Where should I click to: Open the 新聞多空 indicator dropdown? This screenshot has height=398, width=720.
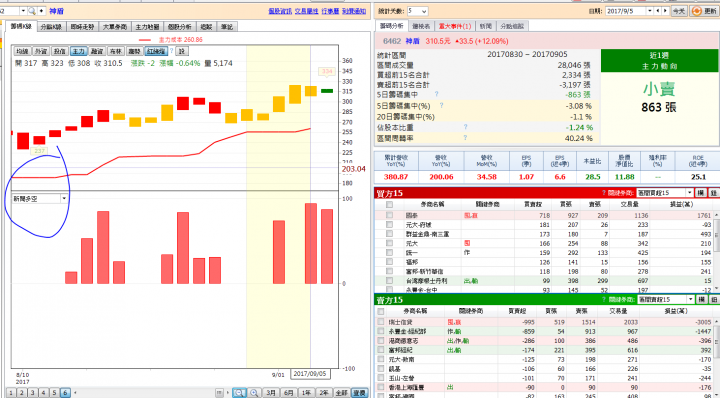point(64,199)
